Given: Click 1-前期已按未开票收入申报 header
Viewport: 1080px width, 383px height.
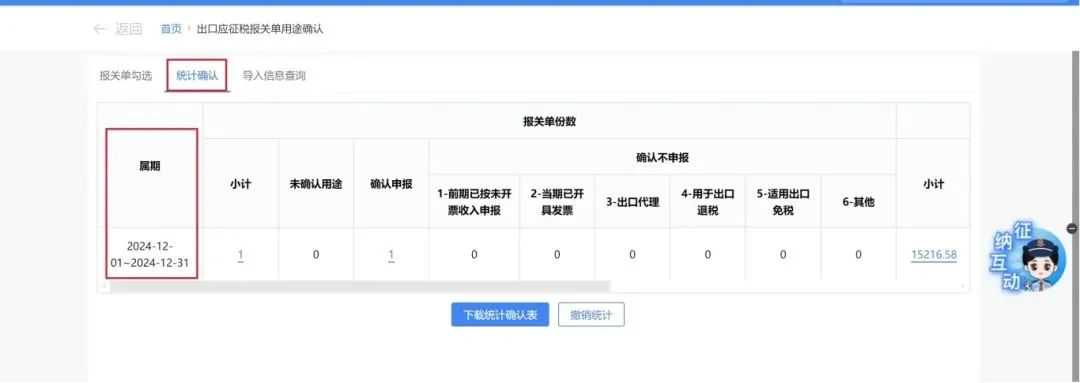Looking at the screenshot, I should click(x=474, y=203).
